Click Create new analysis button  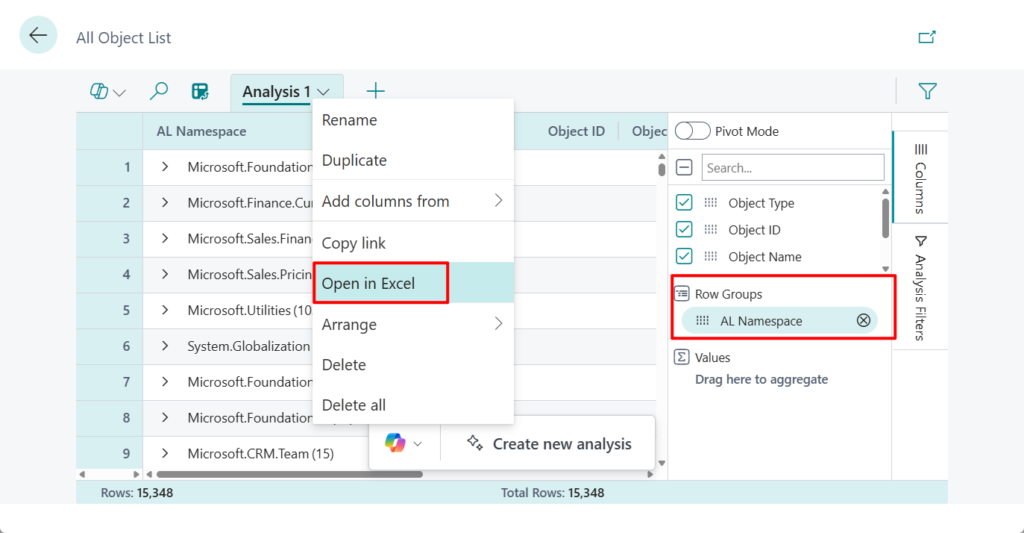pos(549,444)
